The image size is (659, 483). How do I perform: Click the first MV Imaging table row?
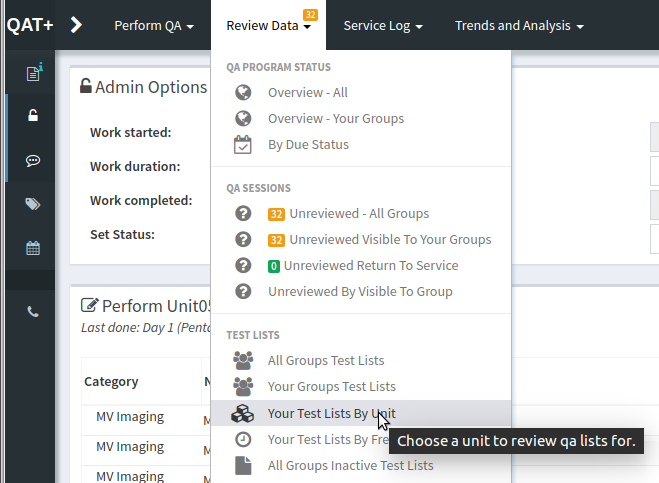click(130, 417)
